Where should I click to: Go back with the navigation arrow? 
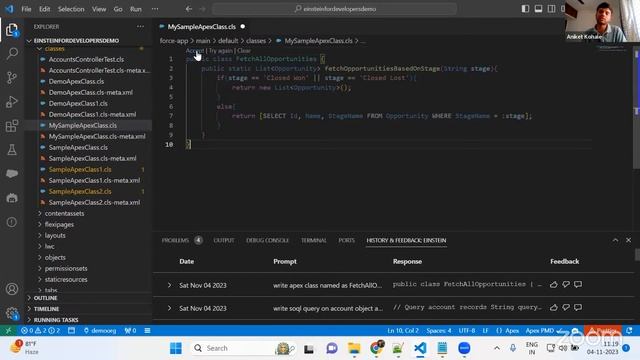(189, 9)
